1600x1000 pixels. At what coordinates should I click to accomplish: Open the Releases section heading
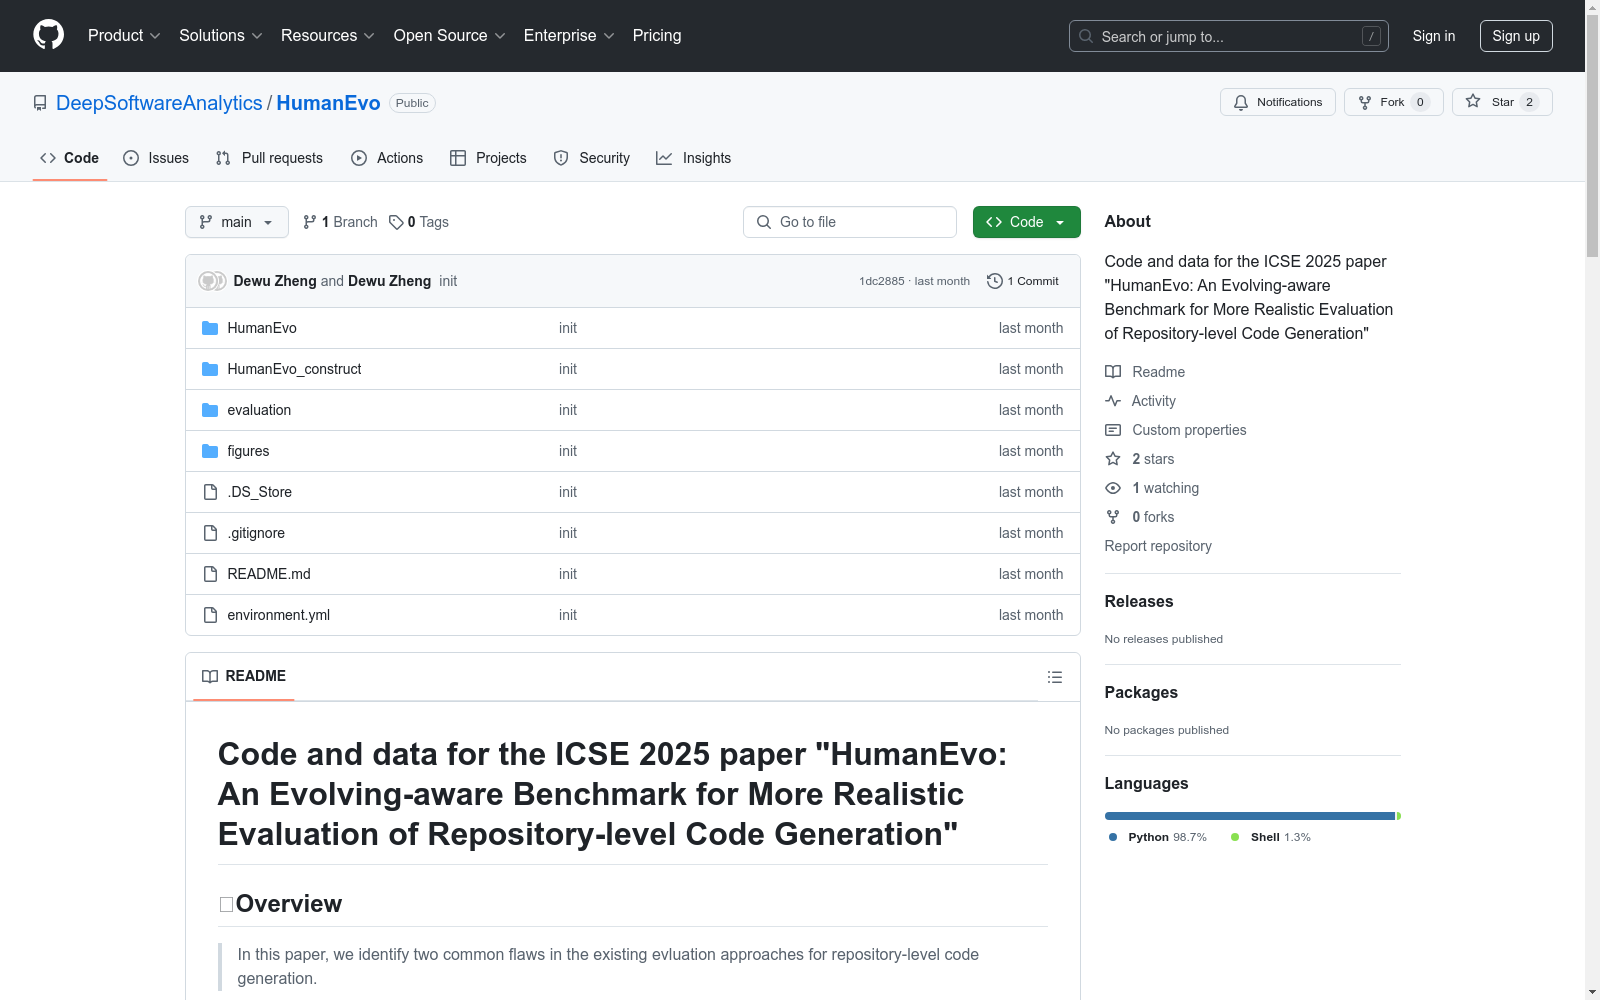coord(1139,601)
